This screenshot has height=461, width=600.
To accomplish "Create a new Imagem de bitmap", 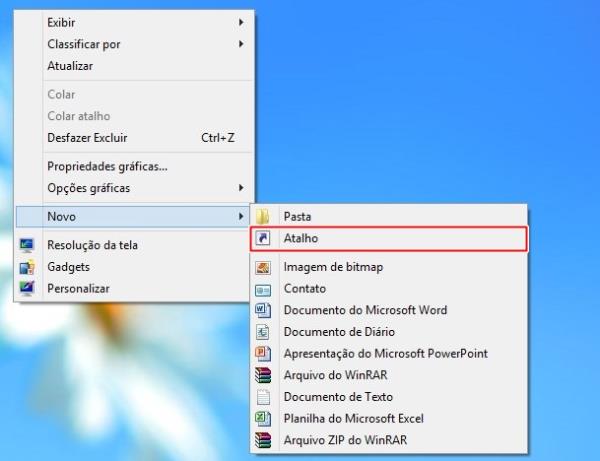I will (x=389, y=267).
